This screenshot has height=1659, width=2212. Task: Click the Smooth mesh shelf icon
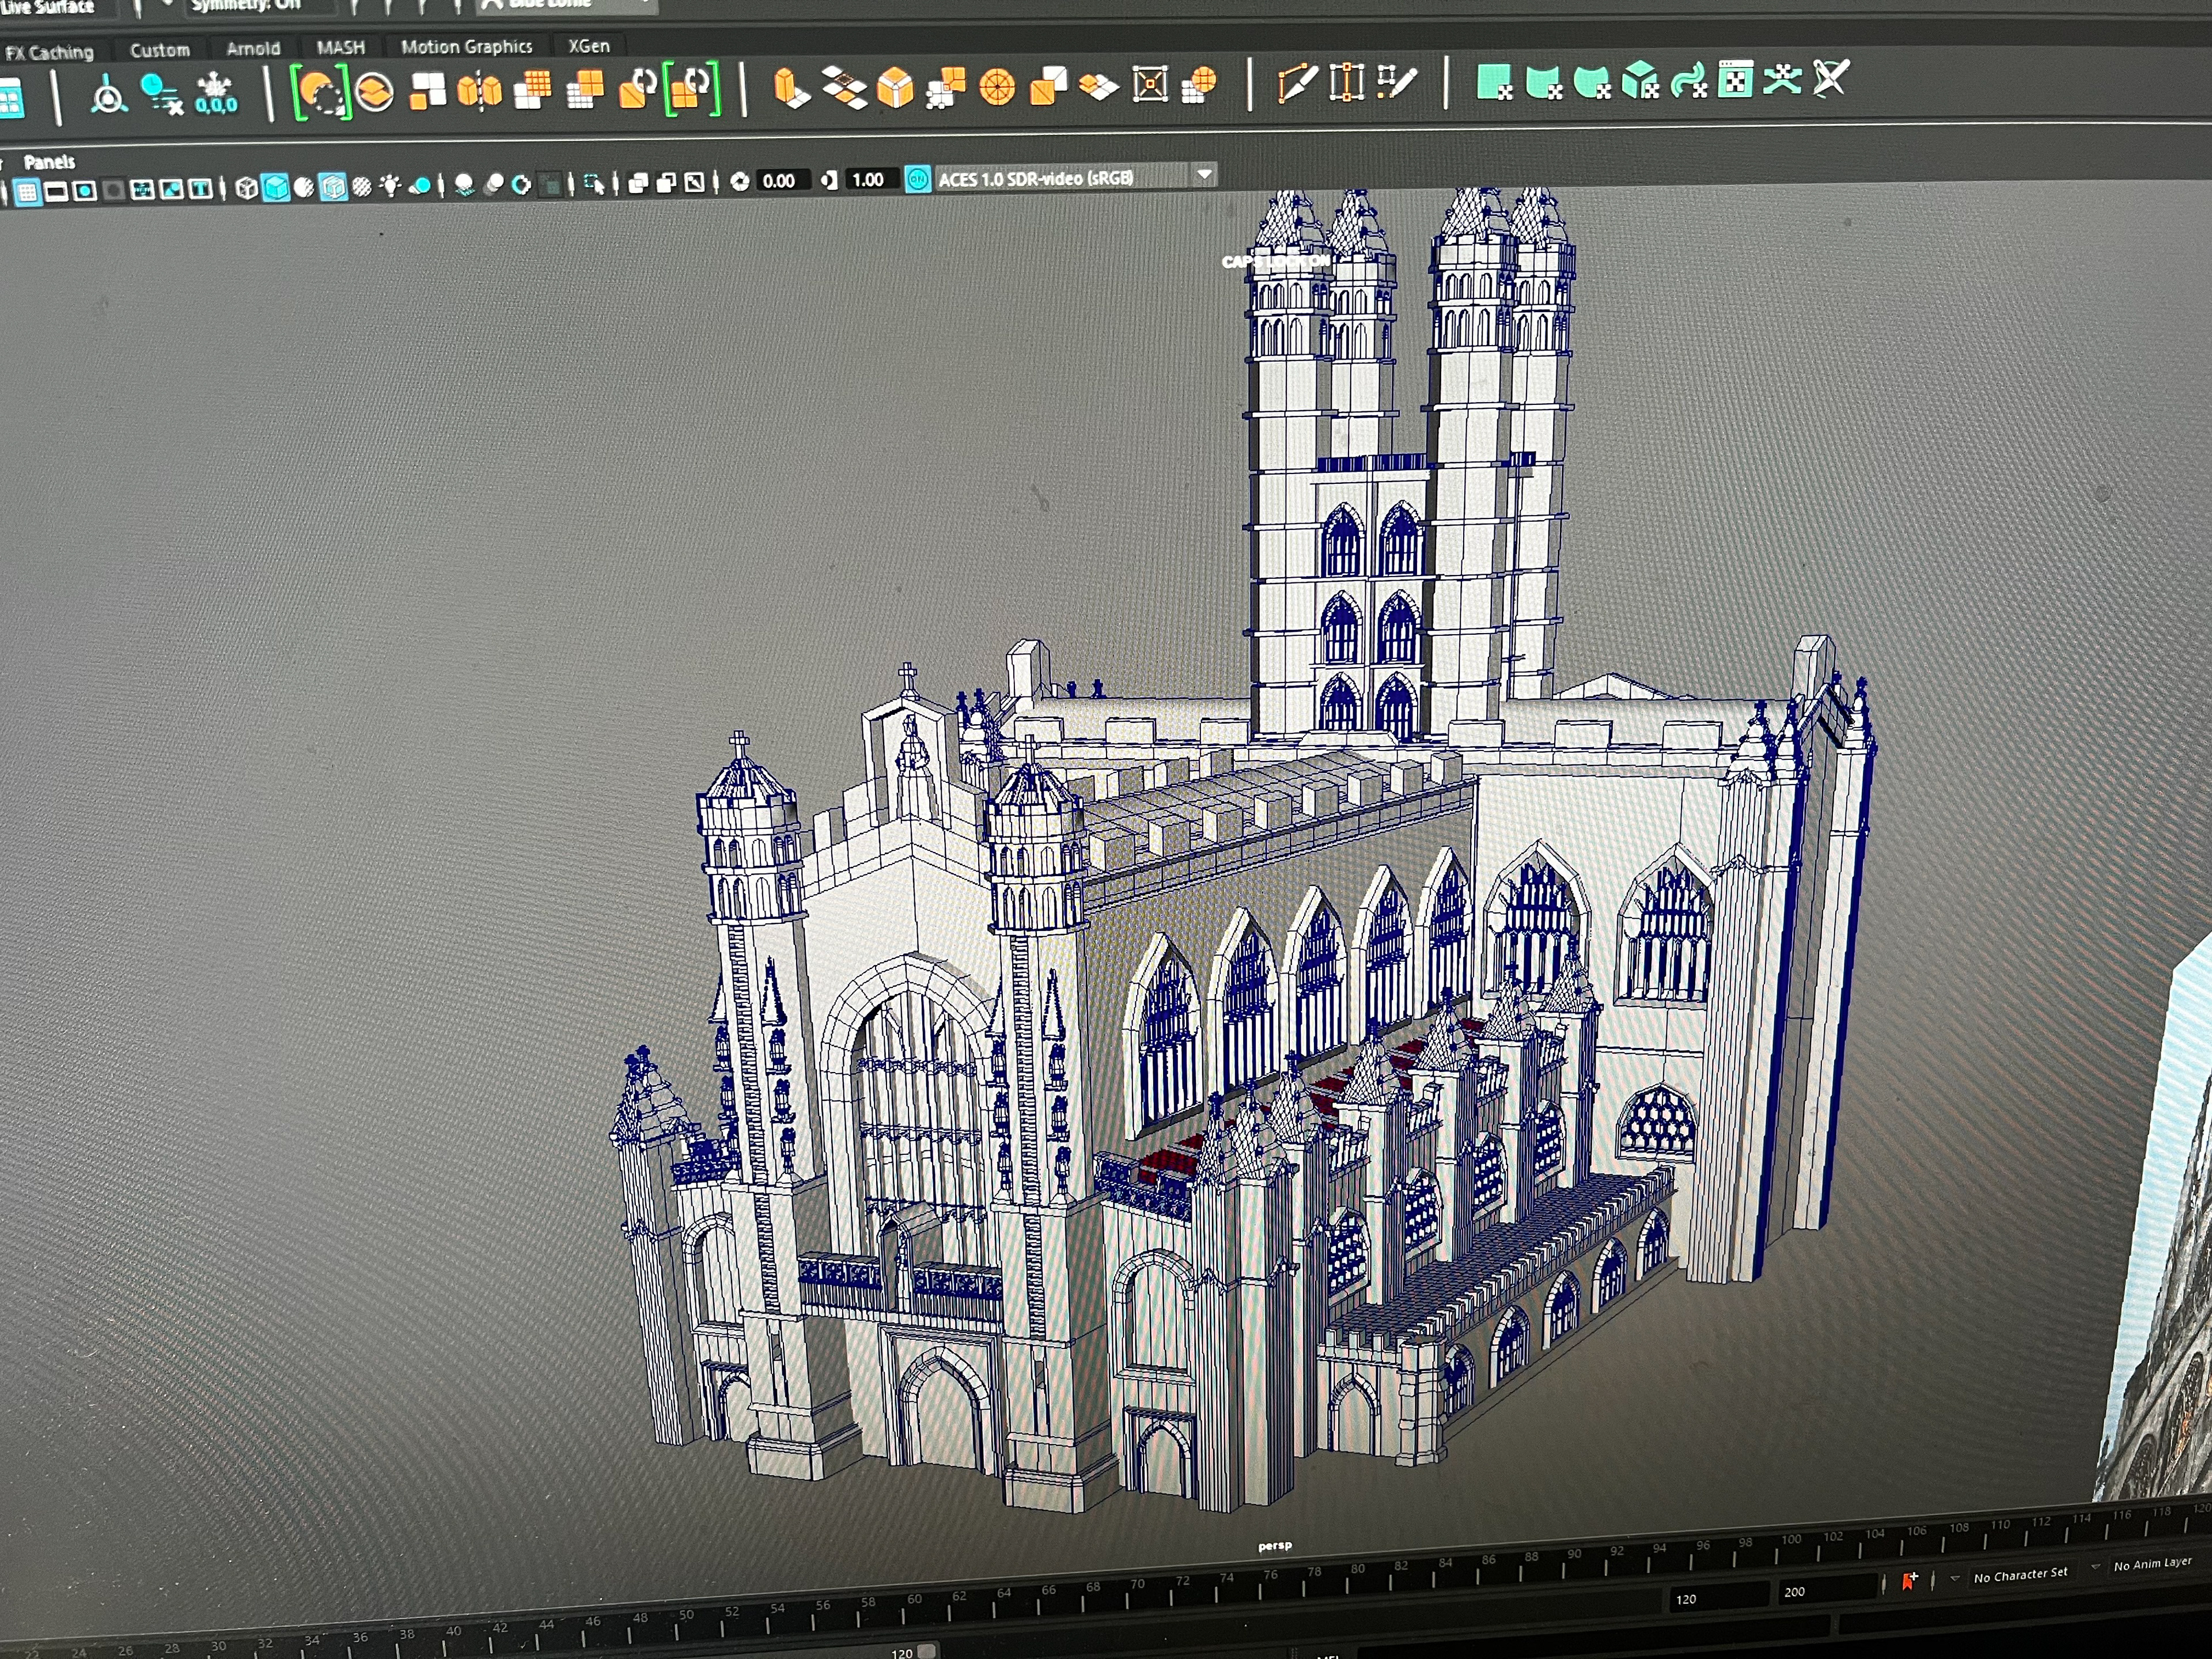coord(532,89)
